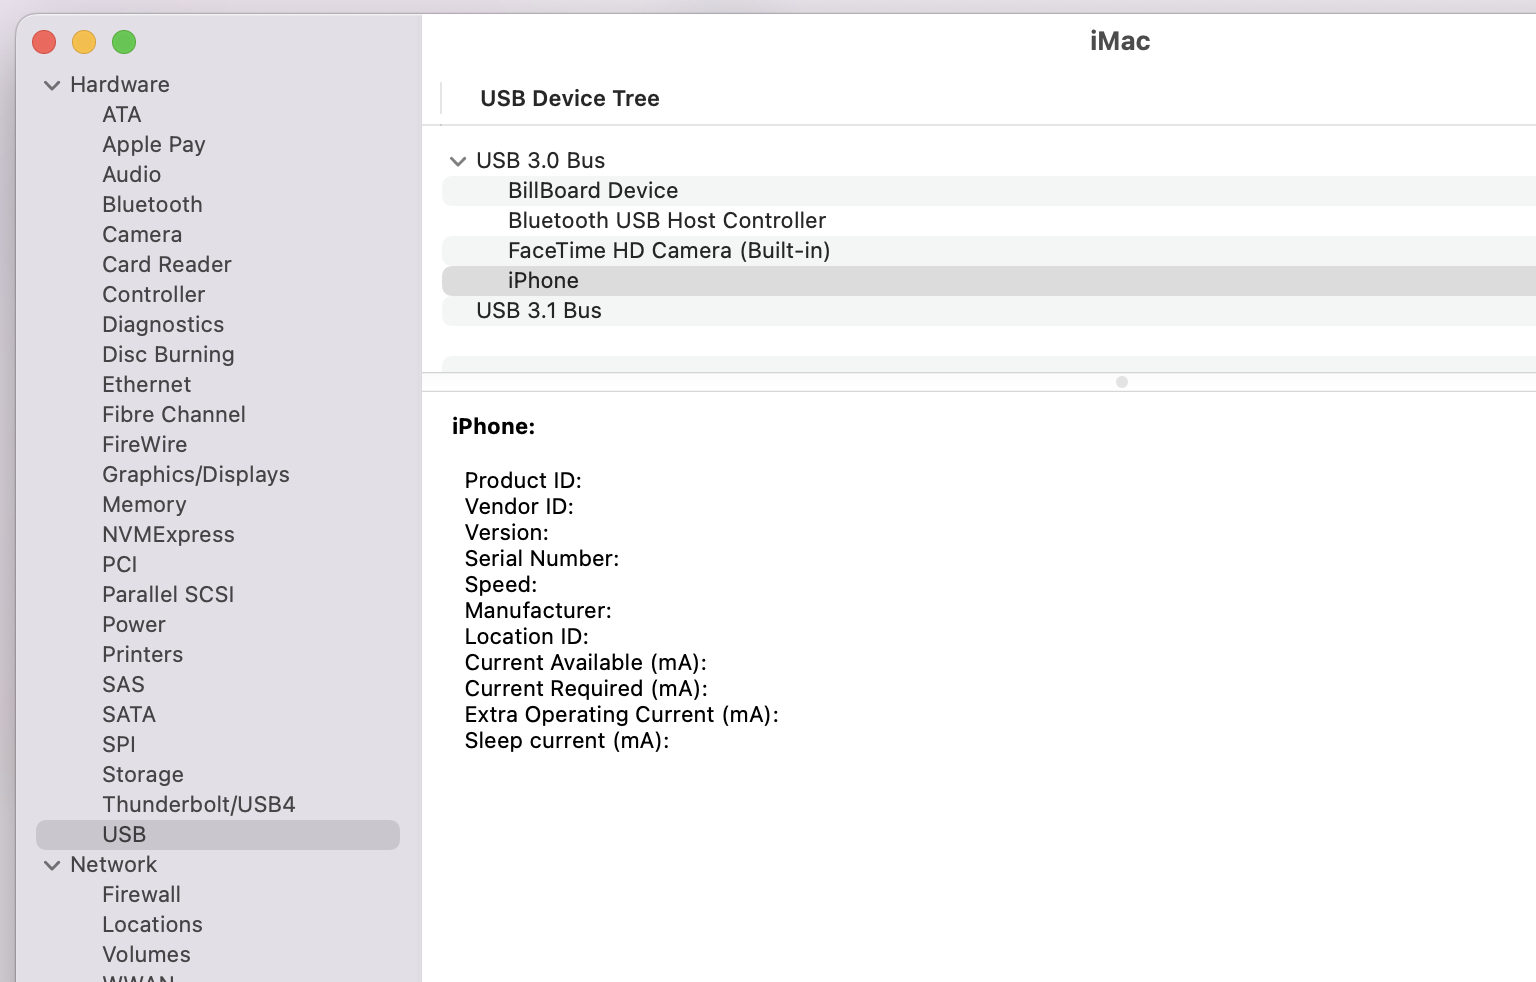This screenshot has height=982, width=1536.
Task: Collapse the Network section chevron
Action: [52, 866]
